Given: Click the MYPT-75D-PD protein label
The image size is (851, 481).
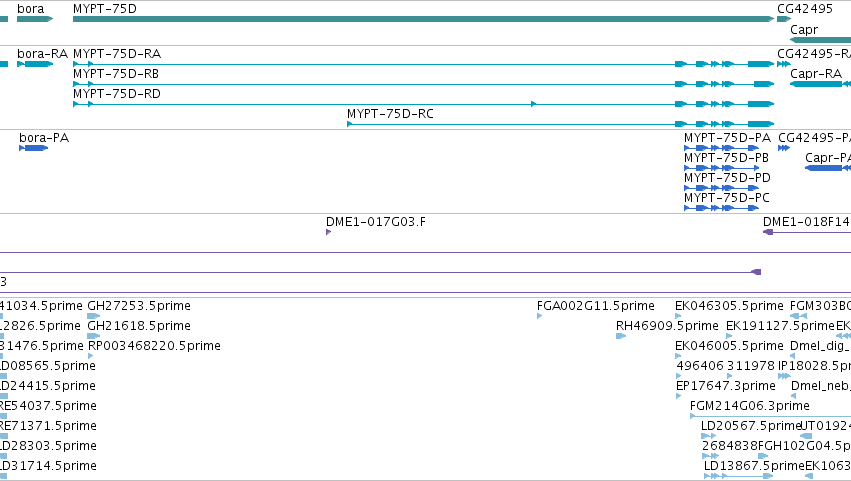Looking at the screenshot, I should click(727, 178).
